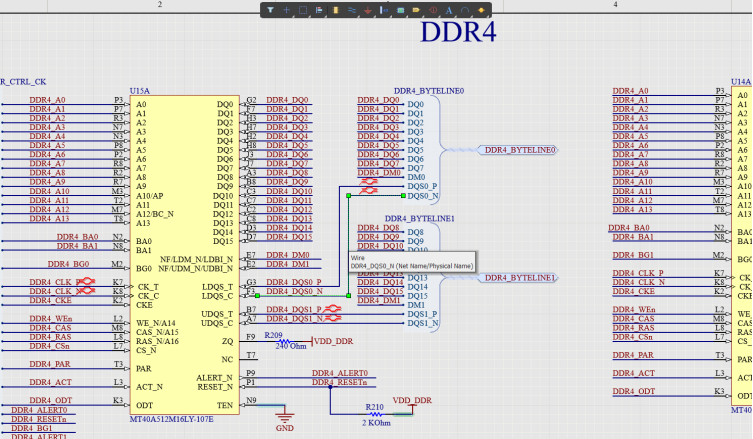The height and width of the screenshot is (439, 753).
Task: Select the Place Wire tool
Action: click(x=353, y=10)
